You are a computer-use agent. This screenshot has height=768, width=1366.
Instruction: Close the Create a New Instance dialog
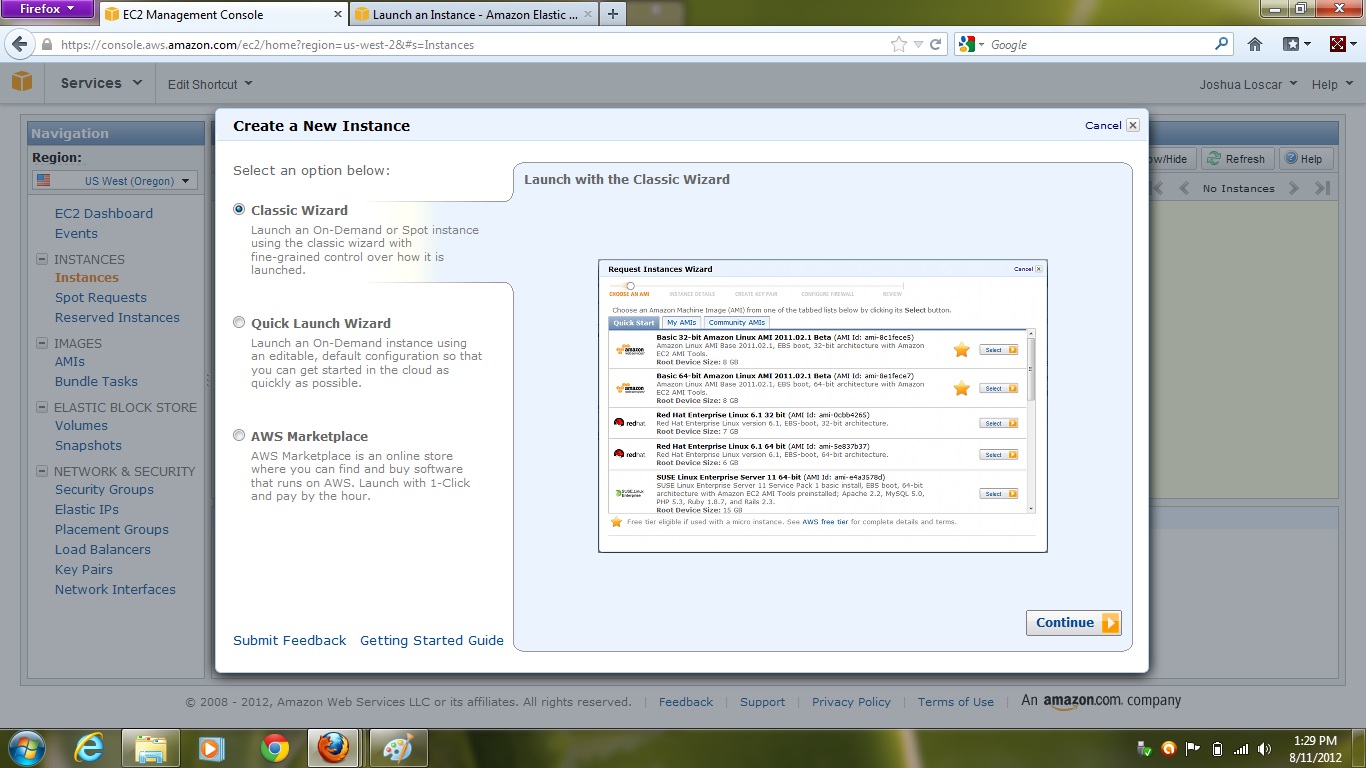(1133, 125)
